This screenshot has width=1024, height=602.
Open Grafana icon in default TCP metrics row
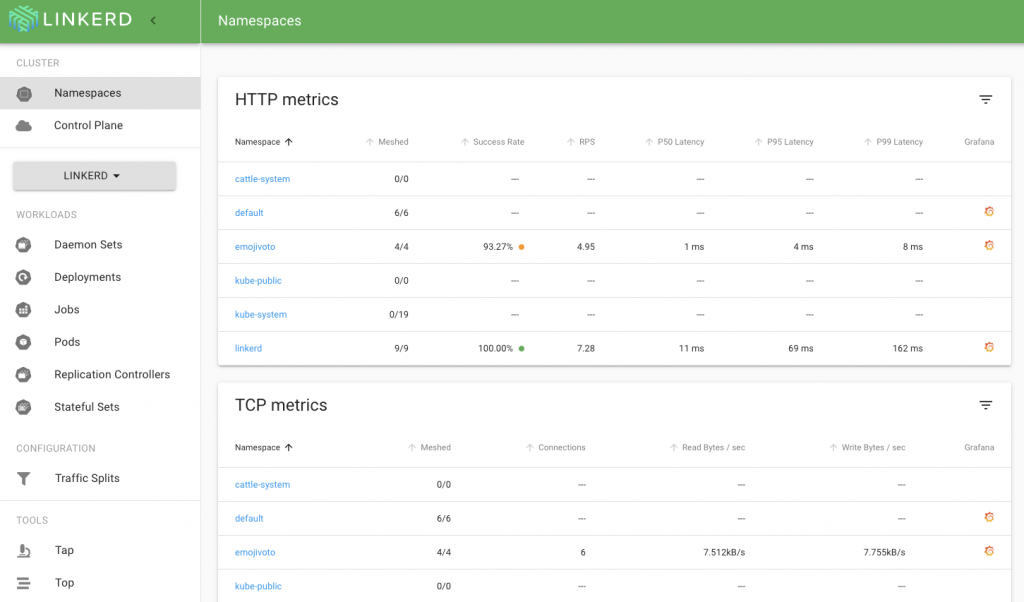pyautogui.click(x=989, y=517)
